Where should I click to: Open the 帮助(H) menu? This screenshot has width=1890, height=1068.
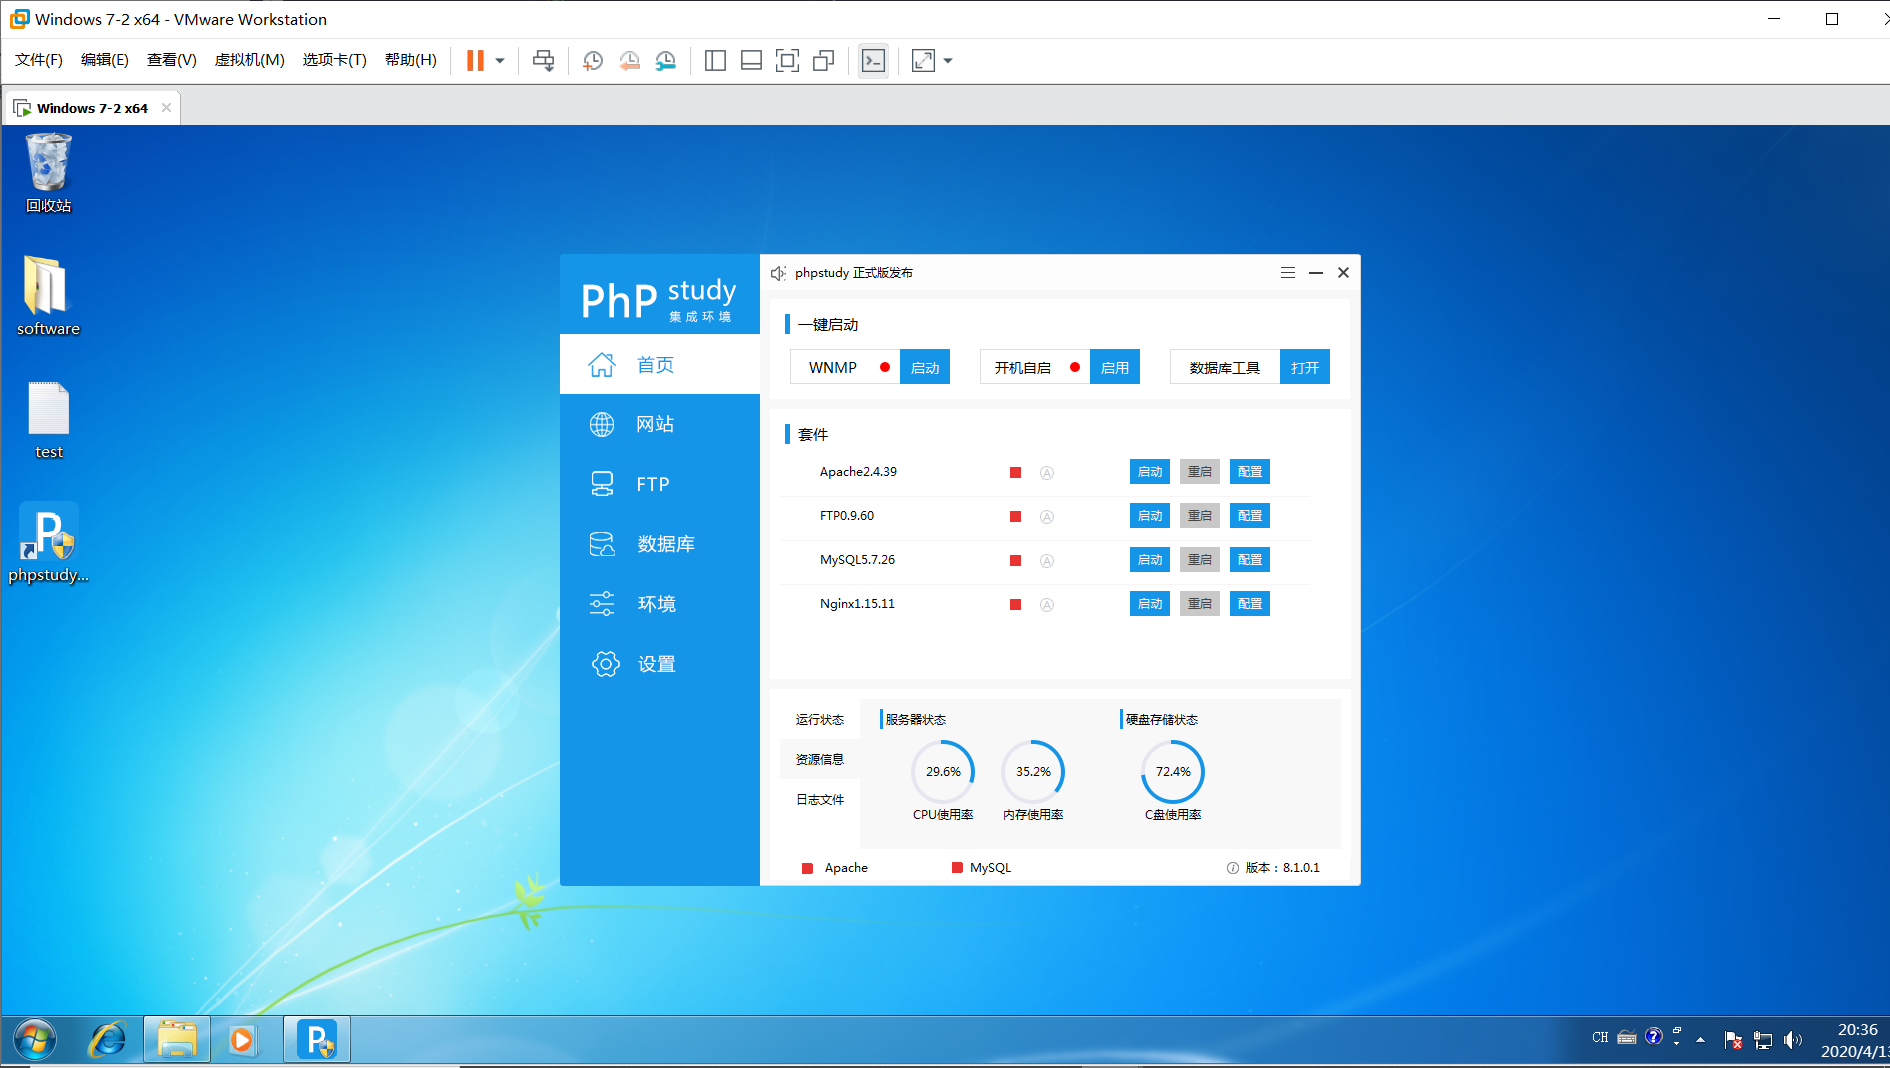pos(411,60)
